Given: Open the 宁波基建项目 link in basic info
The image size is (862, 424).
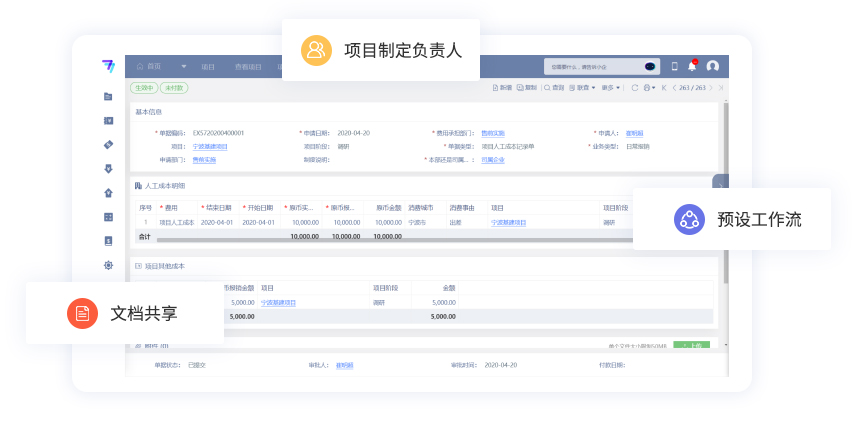Looking at the screenshot, I should point(209,146).
